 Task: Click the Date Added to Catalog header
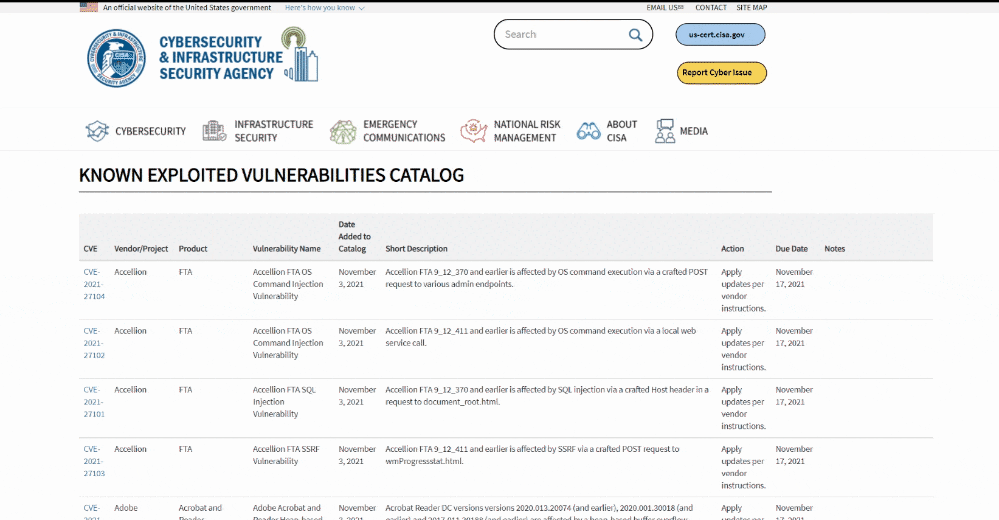point(354,236)
